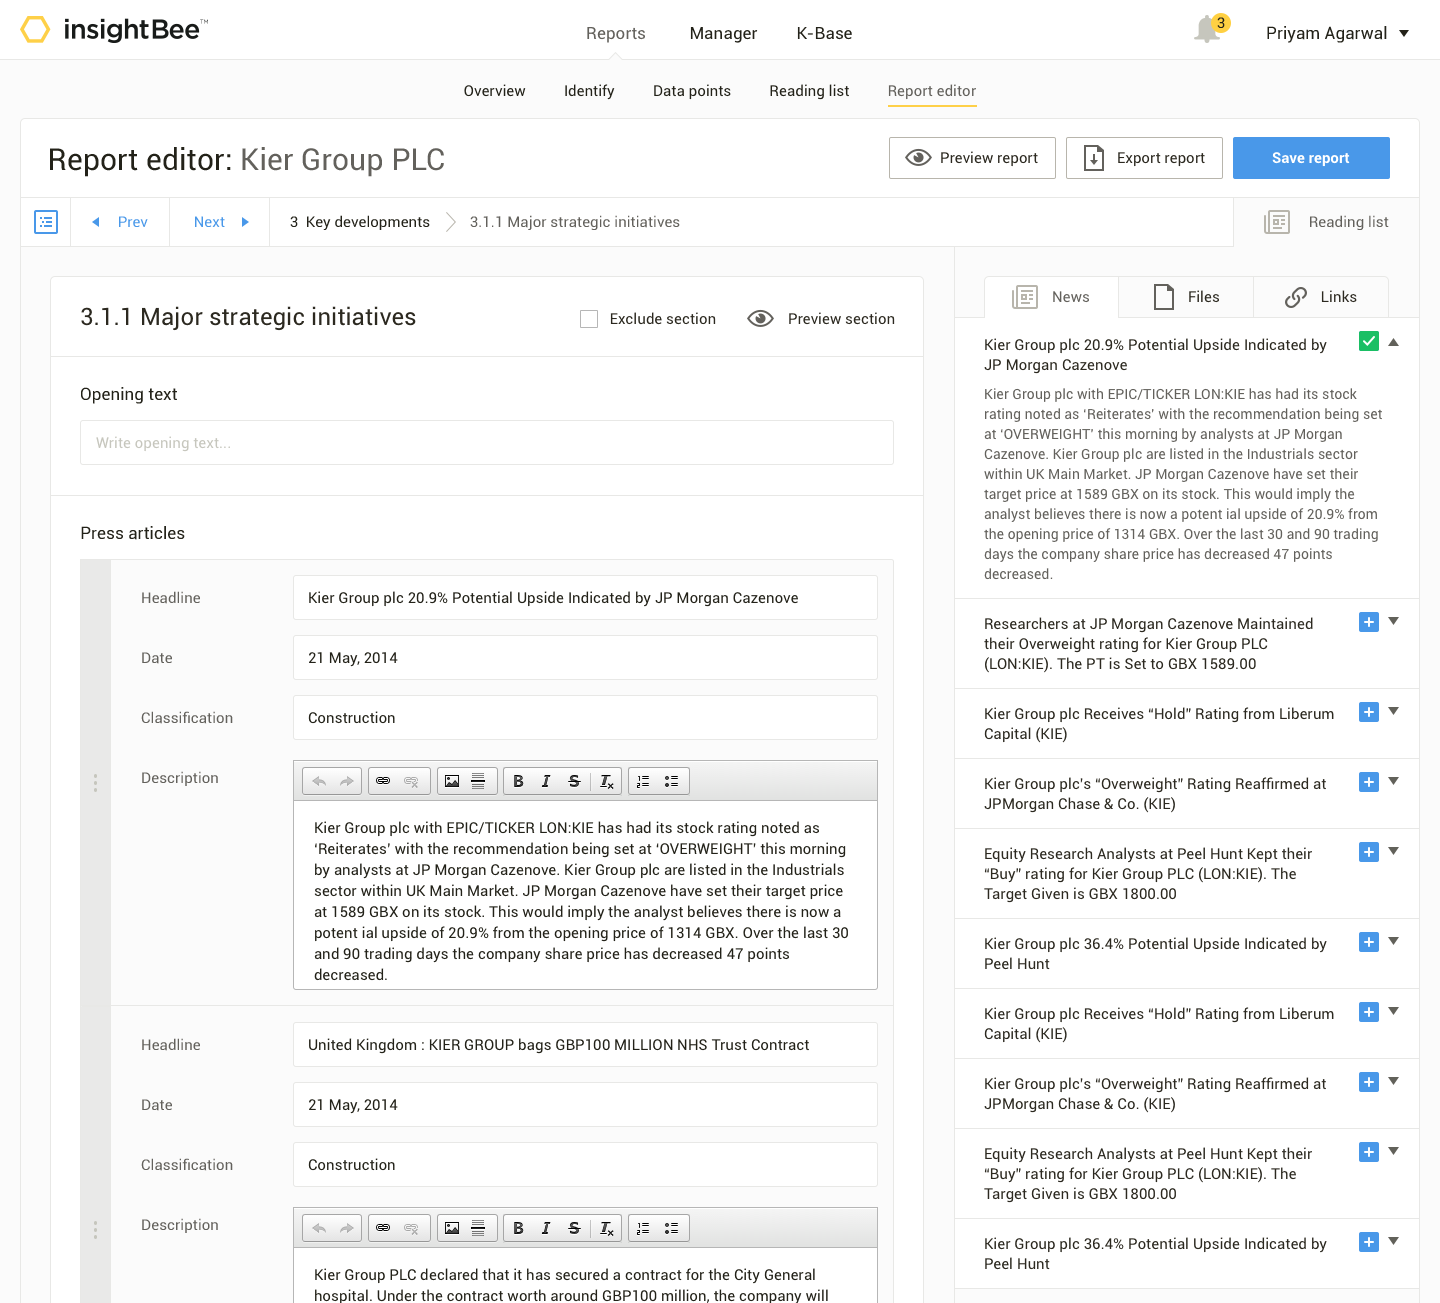The height and width of the screenshot is (1303, 1440).
Task: Insert bulleted list in JP Morgan Cazenove description
Action: [x=672, y=781]
